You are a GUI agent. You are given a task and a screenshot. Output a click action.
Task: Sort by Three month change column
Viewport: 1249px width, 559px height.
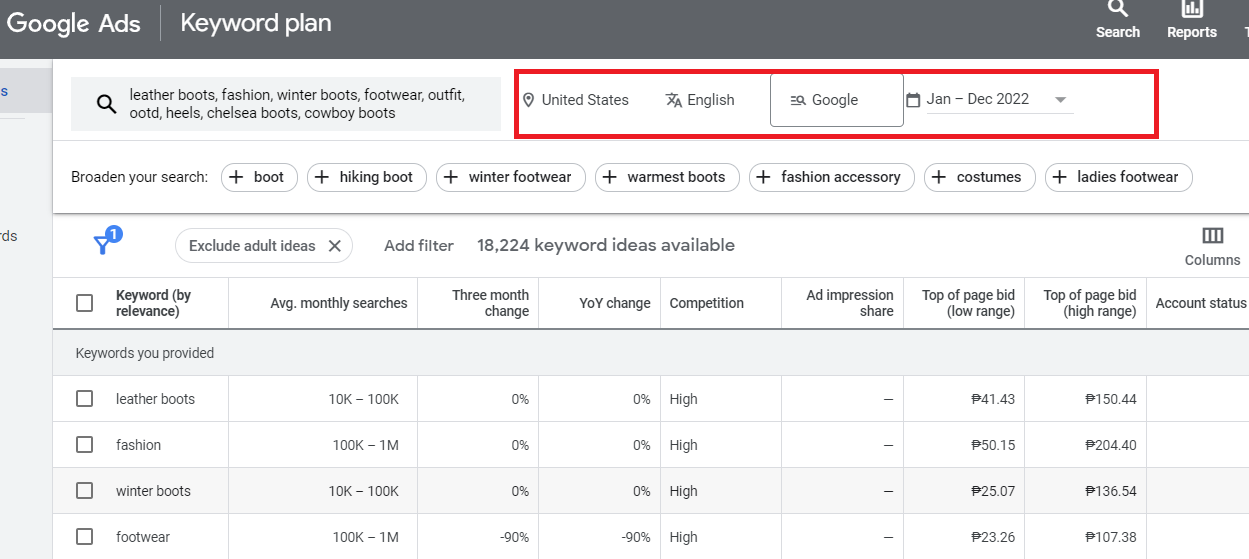[490, 303]
